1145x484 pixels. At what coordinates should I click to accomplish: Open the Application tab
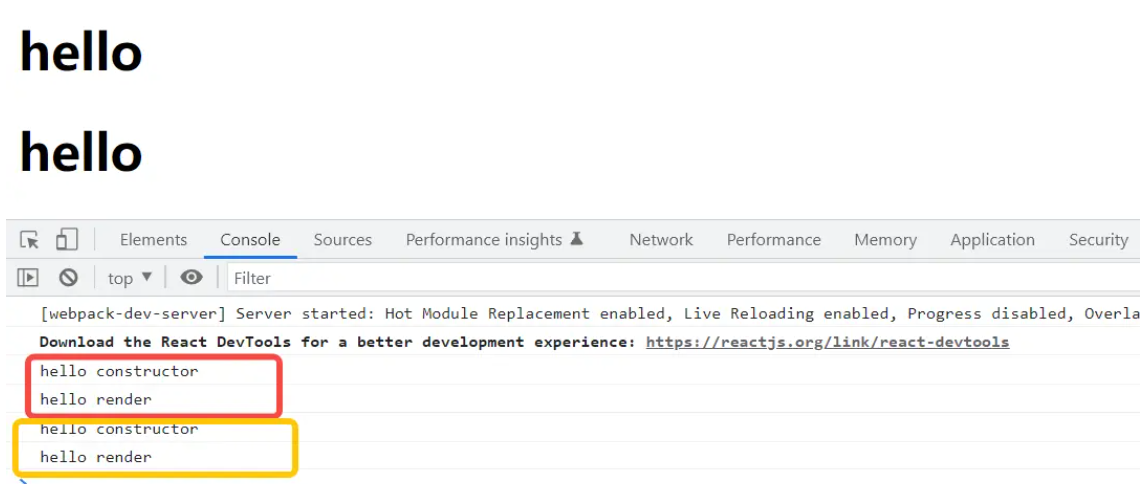[x=992, y=239]
